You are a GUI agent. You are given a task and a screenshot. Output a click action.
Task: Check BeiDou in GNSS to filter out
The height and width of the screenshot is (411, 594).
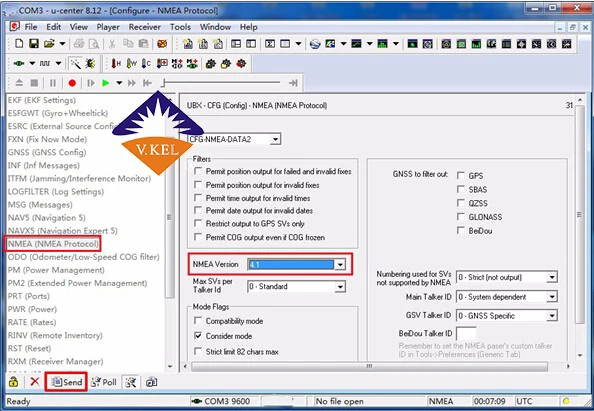(x=461, y=230)
